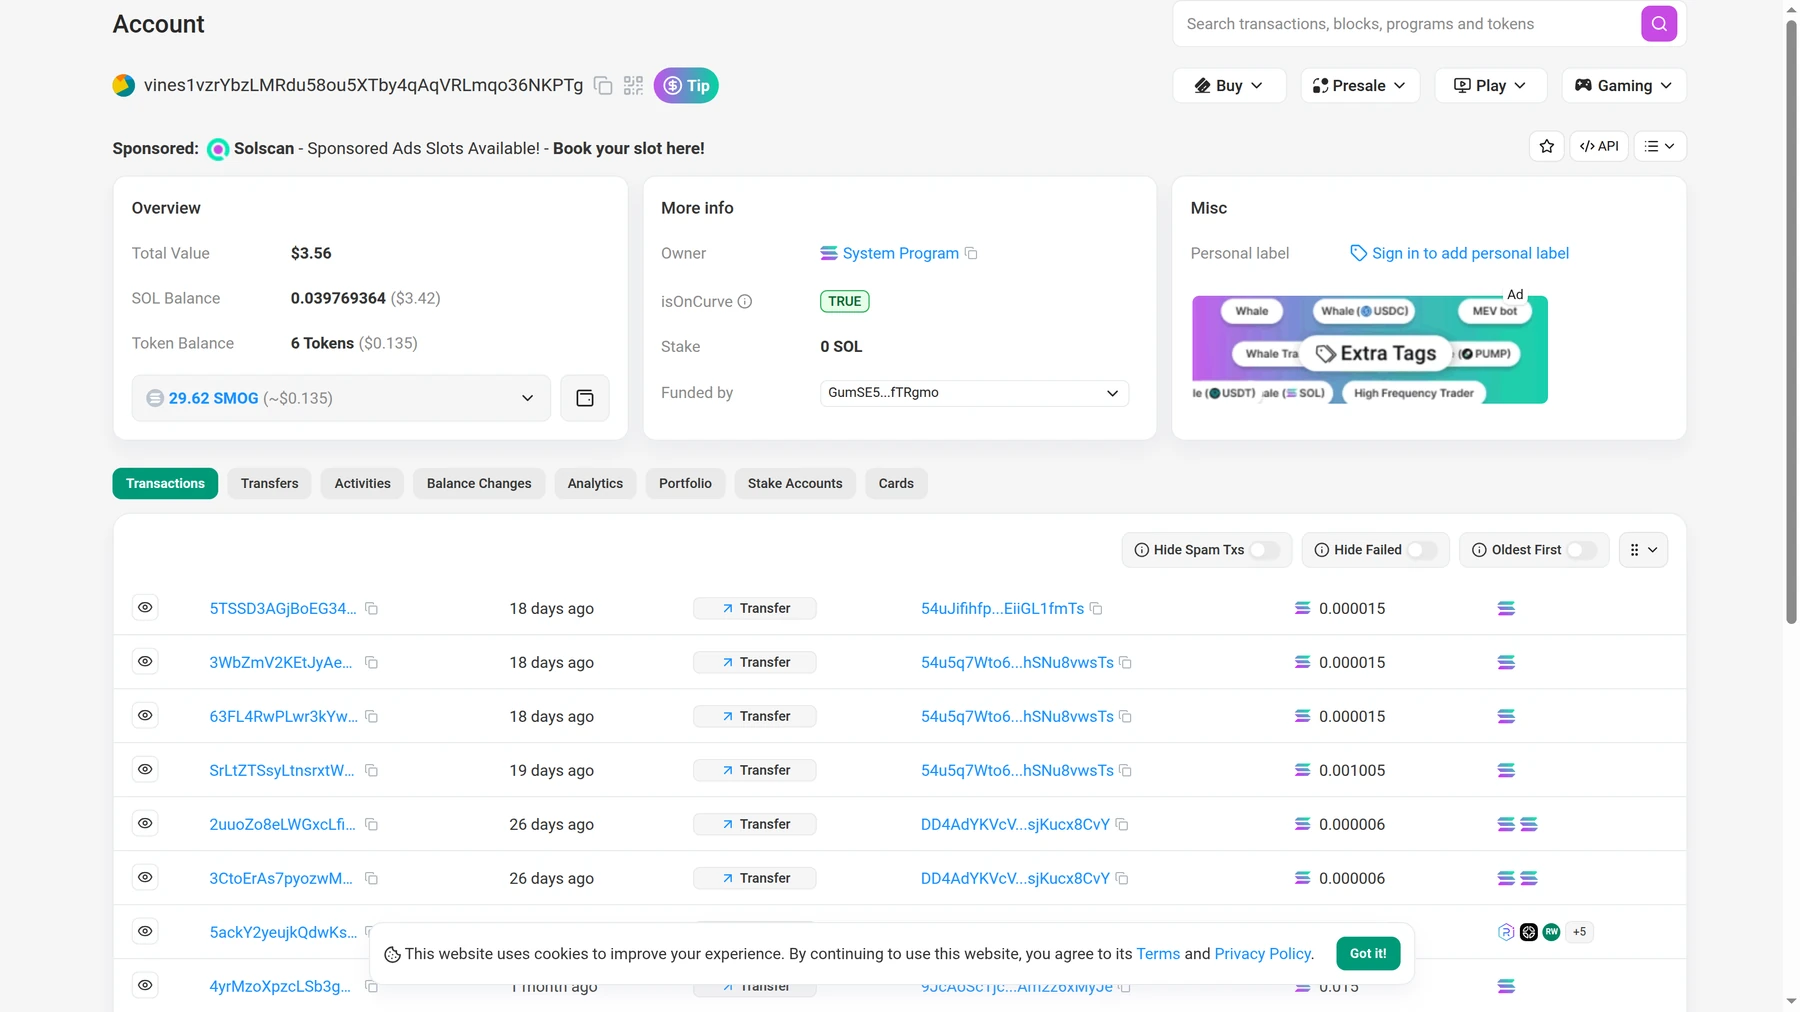Click the page vertical scrollbar
1800x1012 pixels.
(1791, 320)
